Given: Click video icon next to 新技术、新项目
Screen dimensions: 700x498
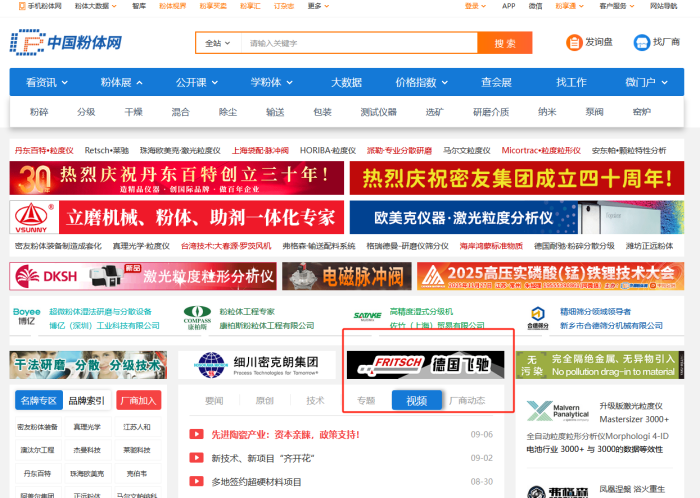Looking at the screenshot, I should 196,458.
